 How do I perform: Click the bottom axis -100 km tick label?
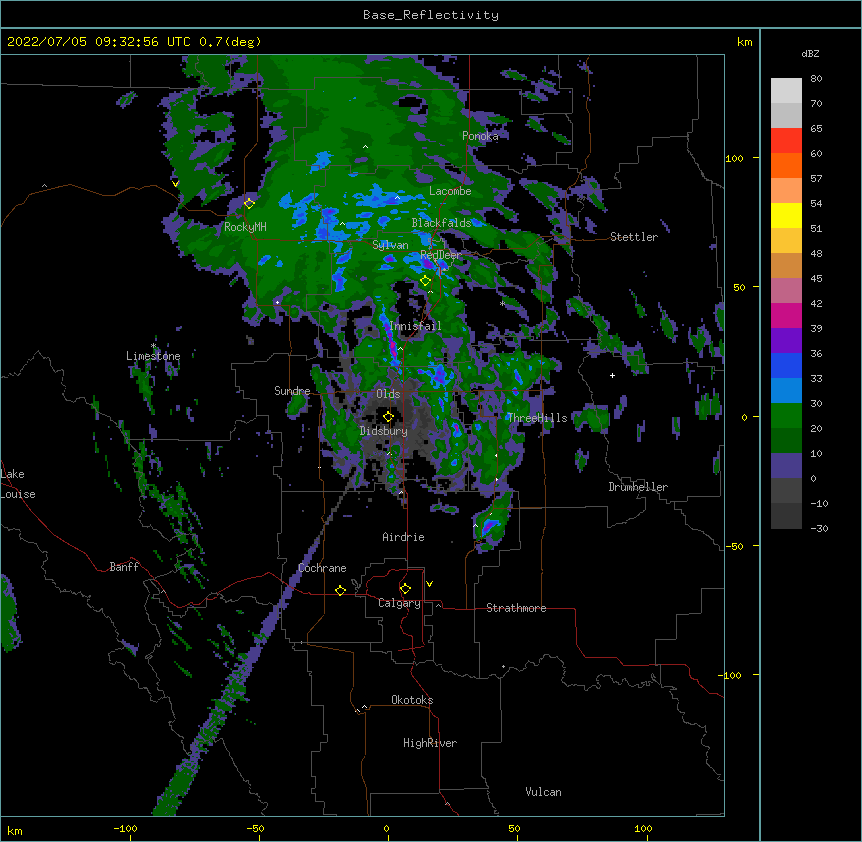click(x=125, y=828)
